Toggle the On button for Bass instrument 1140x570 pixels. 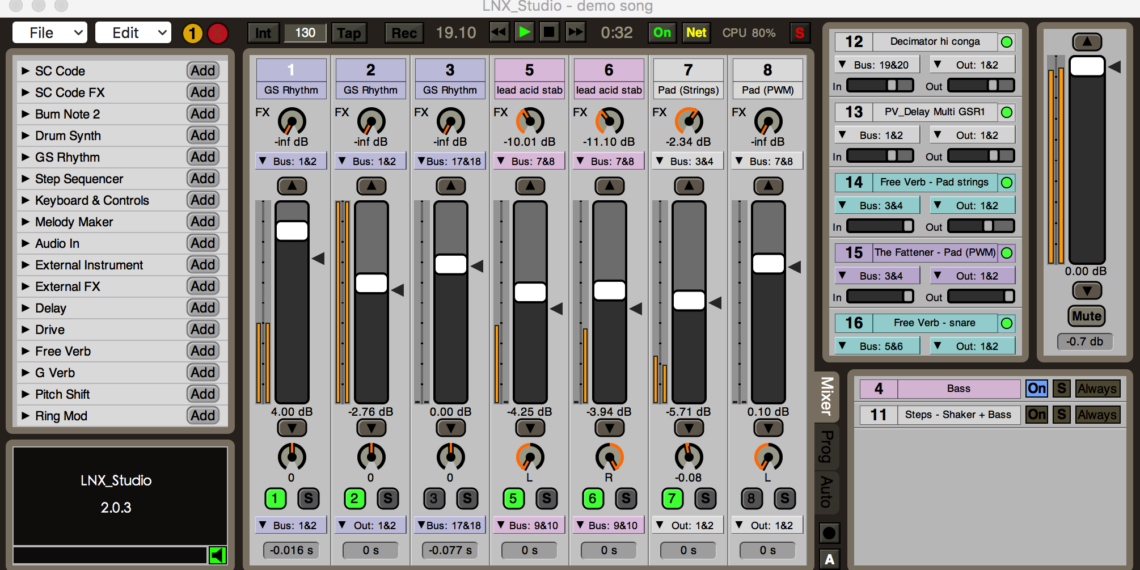[x=1037, y=389]
